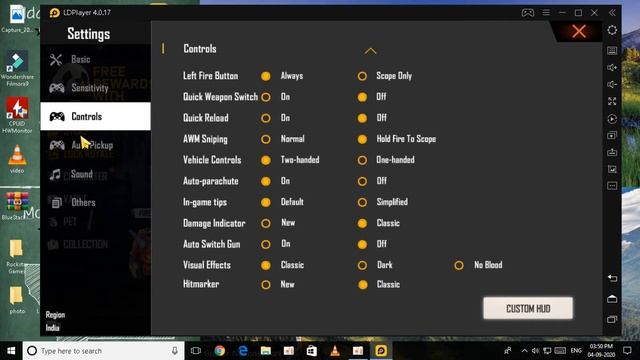The height and width of the screenshot is (360, 640).
Task: Select Two-handed Vehicle Controls
Action: (x=266, y=160)
